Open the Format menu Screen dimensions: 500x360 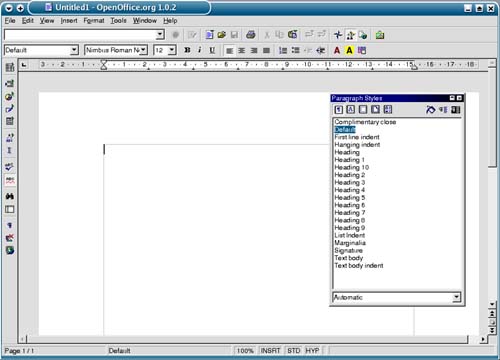click(x=94, y=21)
